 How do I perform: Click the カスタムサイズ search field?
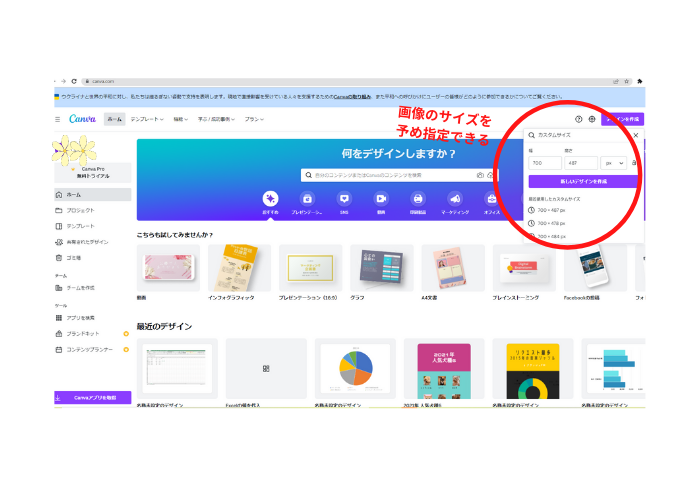(x=579, y=135)
